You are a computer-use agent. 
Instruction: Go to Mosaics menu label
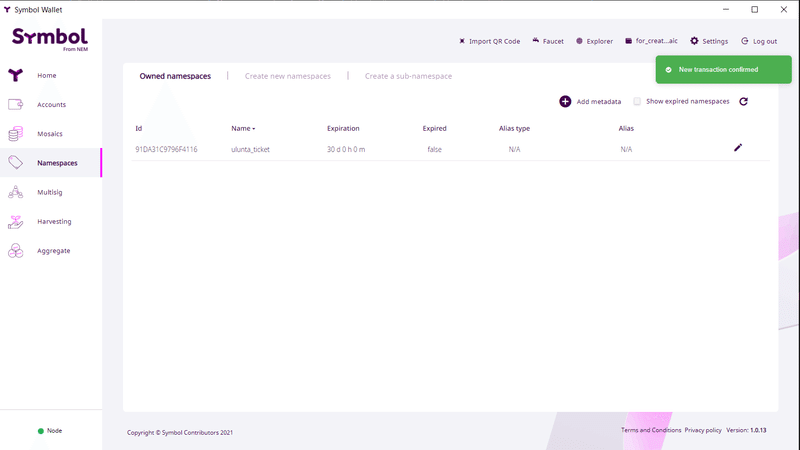[49, 134]
